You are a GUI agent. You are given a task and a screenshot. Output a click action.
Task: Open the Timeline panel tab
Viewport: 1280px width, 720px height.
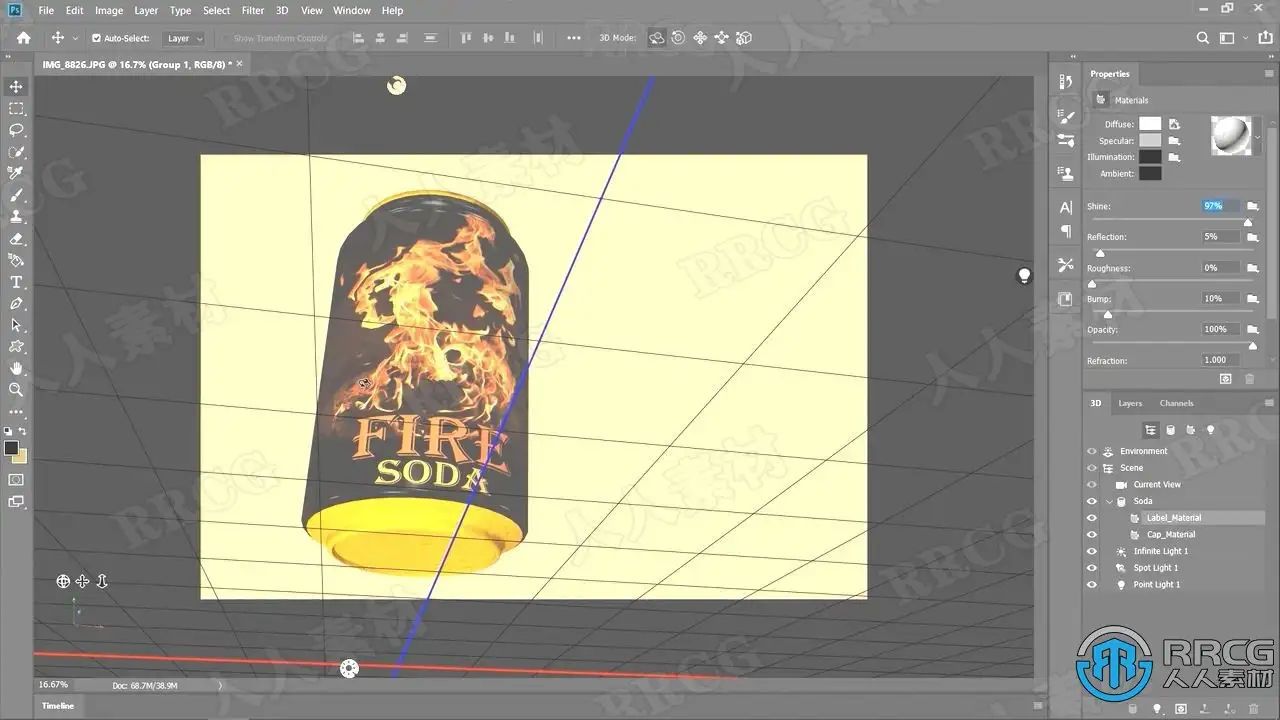pyautogui.click(x=57, y=706)
